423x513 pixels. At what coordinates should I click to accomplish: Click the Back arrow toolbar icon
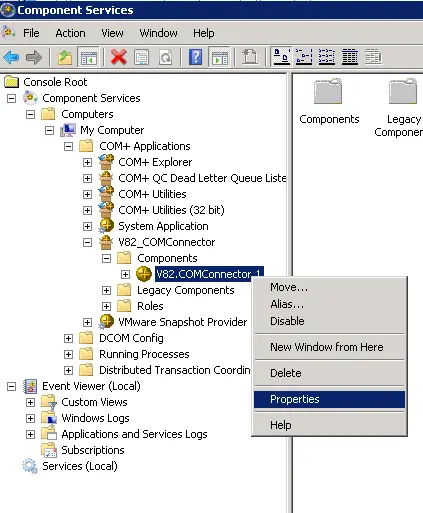click(x=11, y=57)
